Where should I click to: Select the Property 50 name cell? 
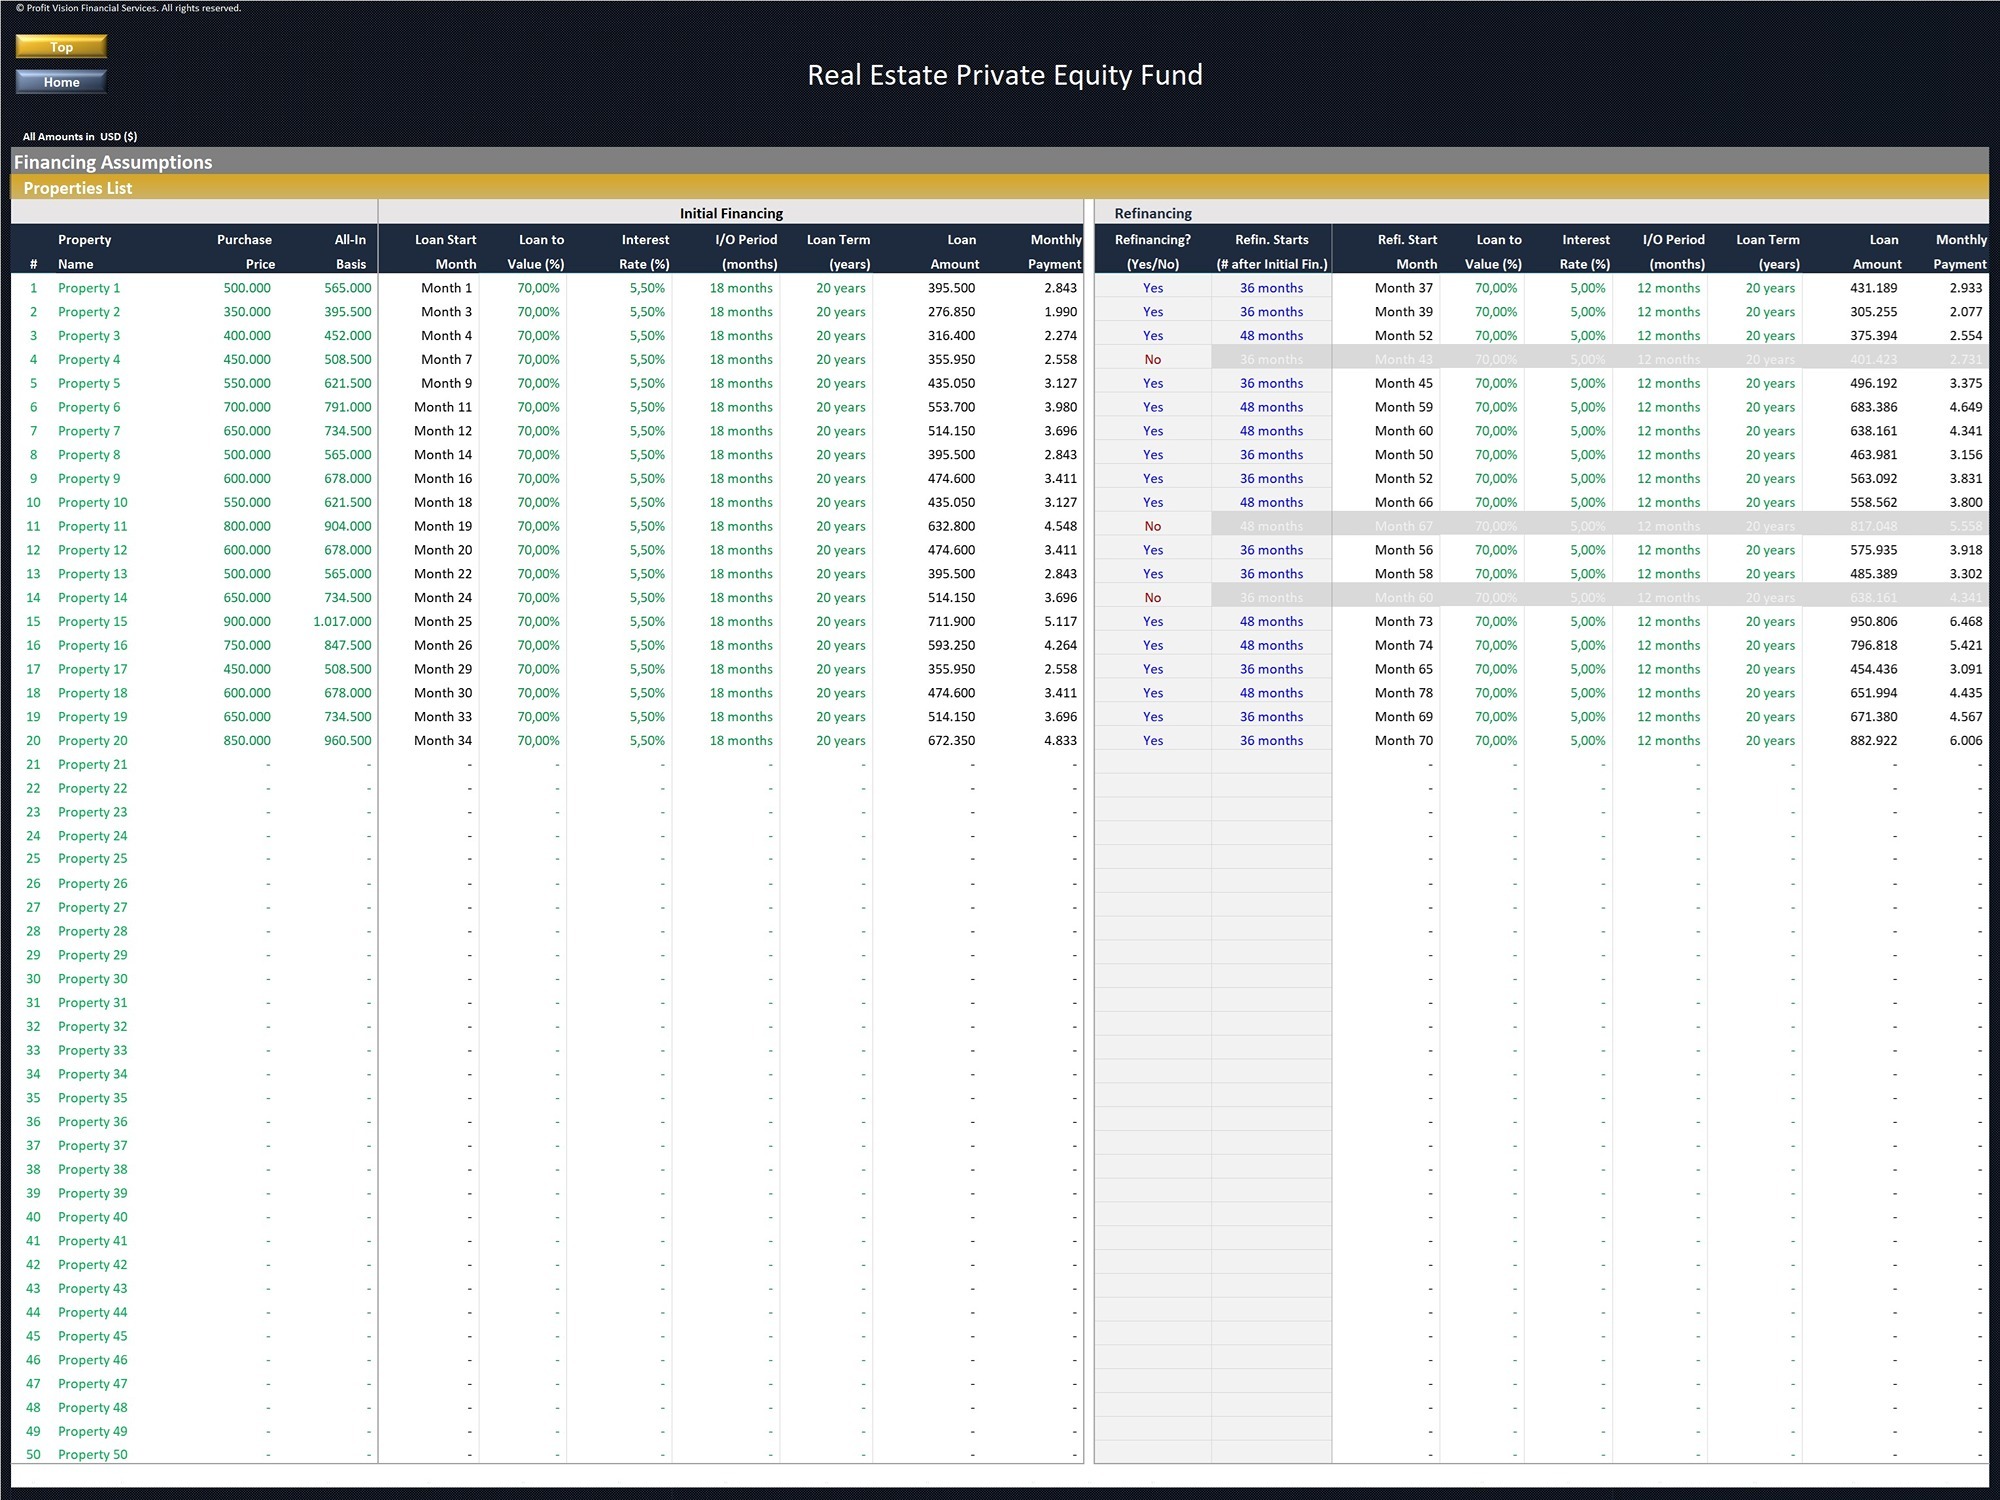tap(92, 1455)
